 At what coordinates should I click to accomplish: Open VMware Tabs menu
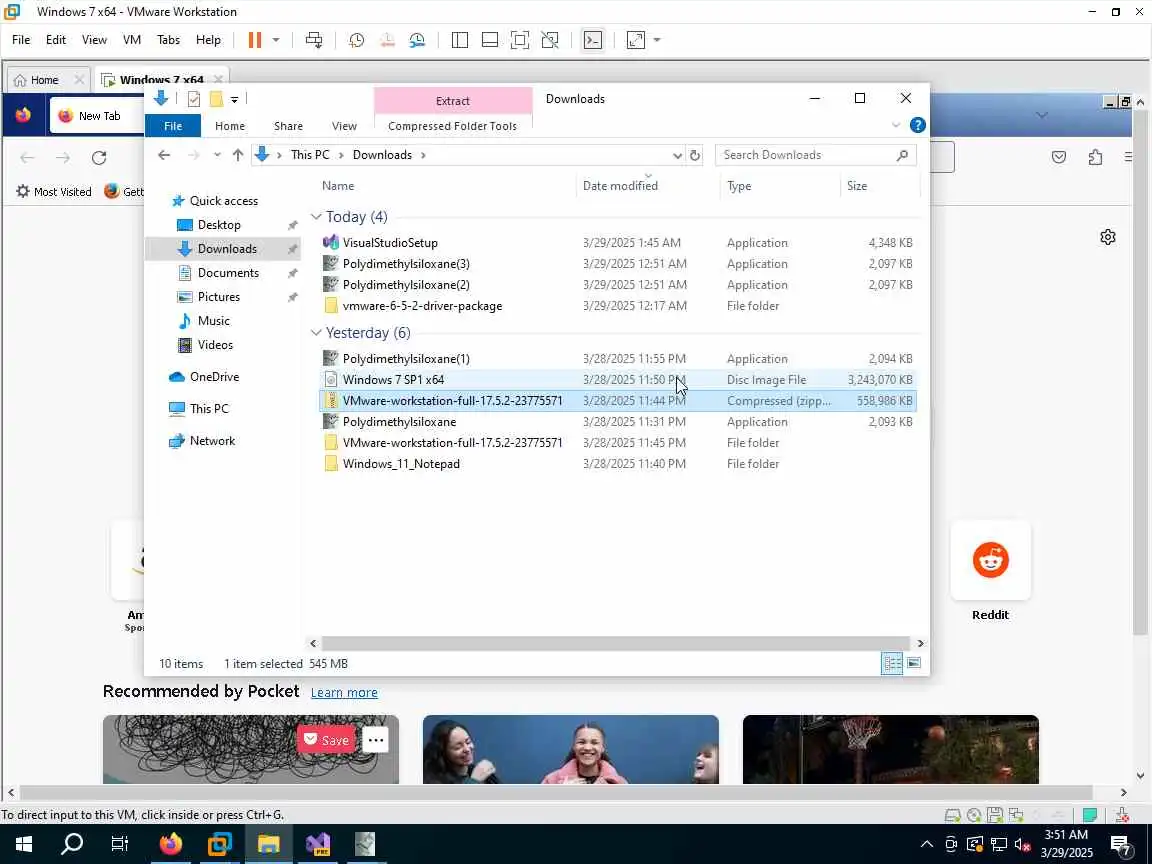168,40
